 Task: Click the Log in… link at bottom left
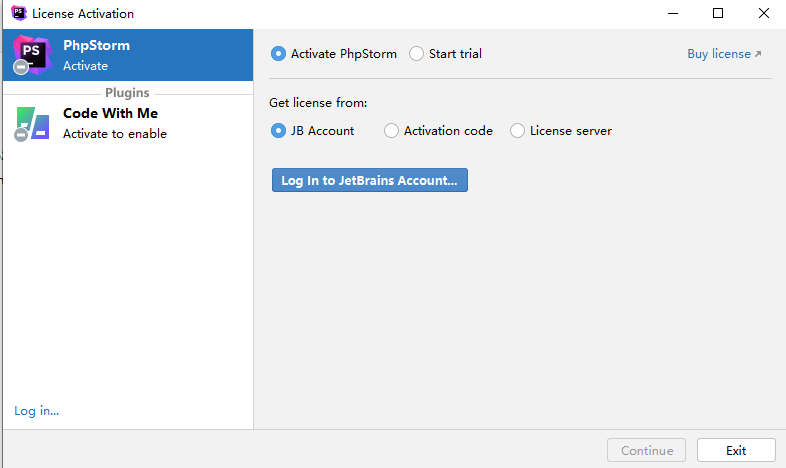click(x=36, y=411)
